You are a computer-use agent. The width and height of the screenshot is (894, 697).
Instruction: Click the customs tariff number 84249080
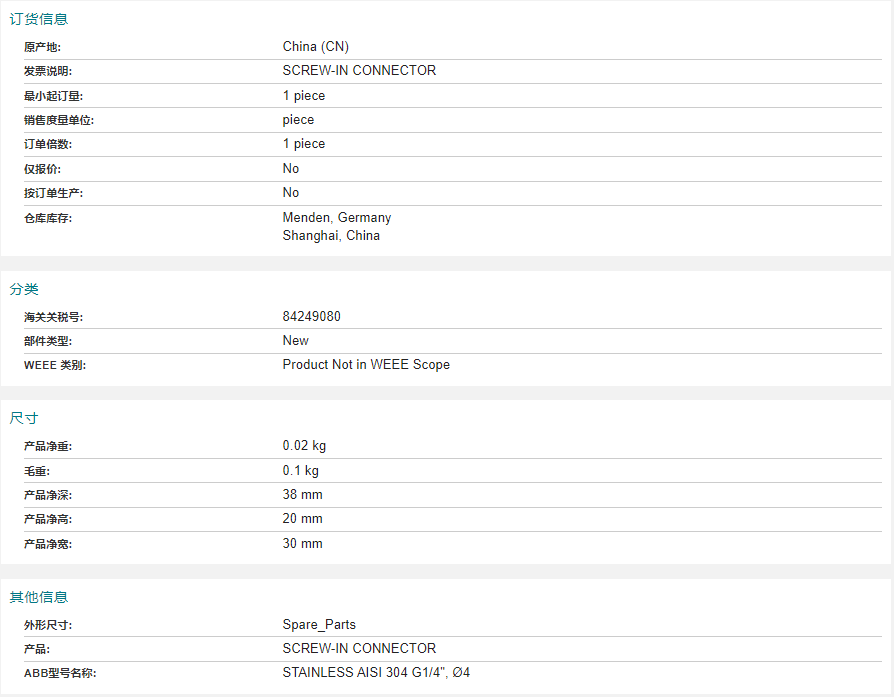312,316
